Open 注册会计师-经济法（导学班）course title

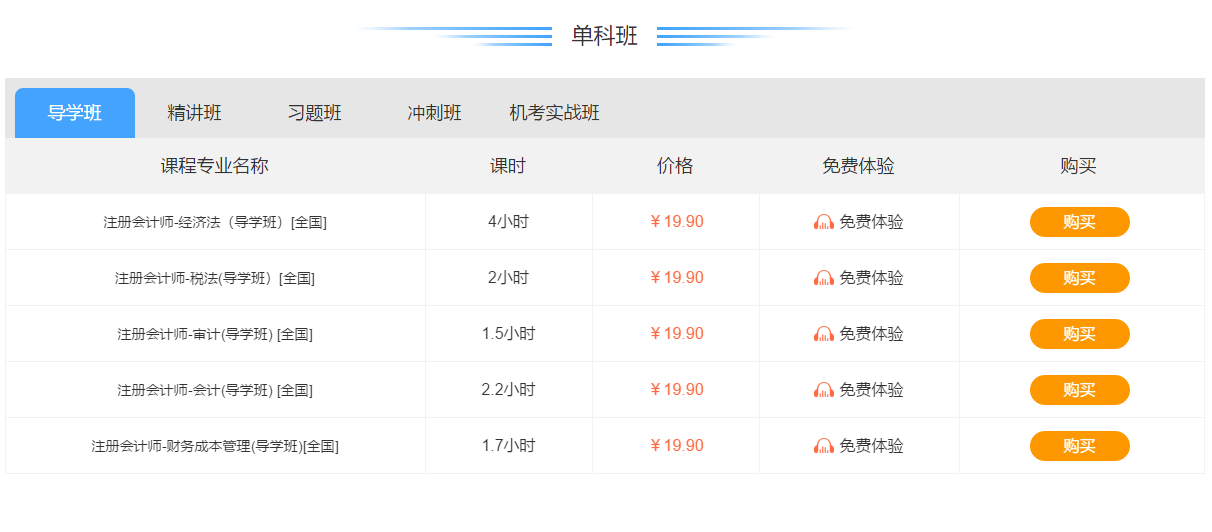[x=215, y=222]
